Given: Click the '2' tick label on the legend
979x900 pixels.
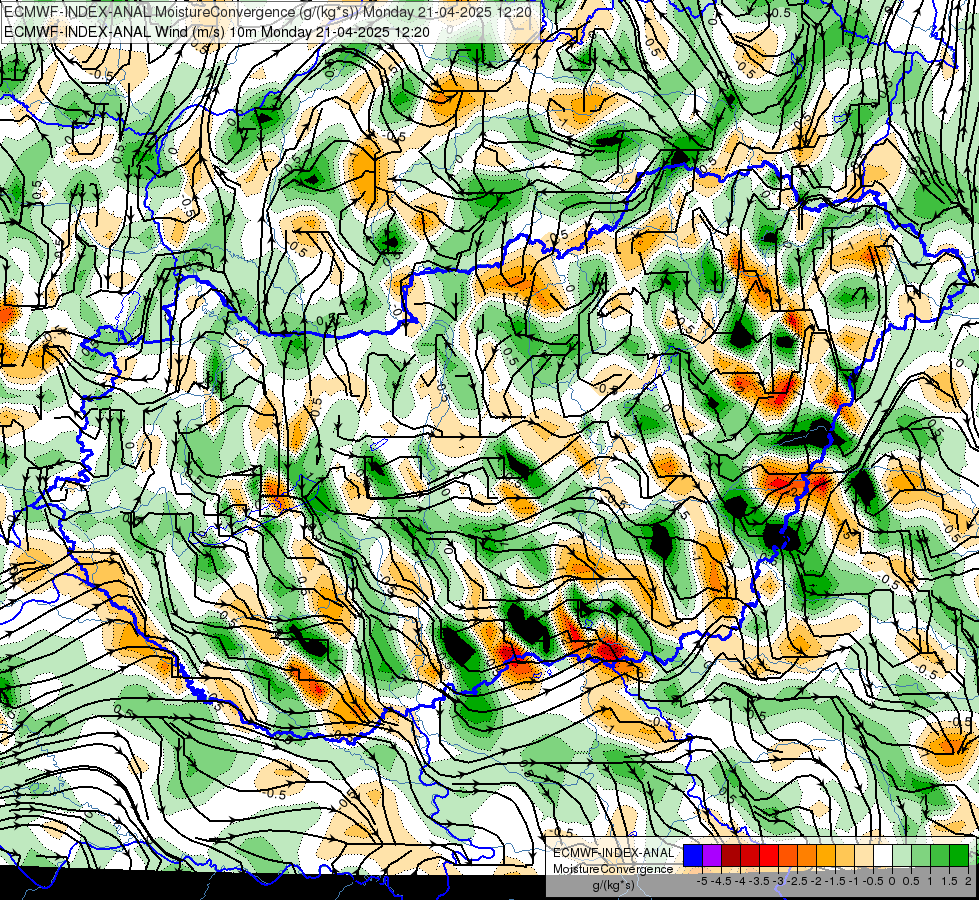Looking at the screenshot, I should (968, 881).
